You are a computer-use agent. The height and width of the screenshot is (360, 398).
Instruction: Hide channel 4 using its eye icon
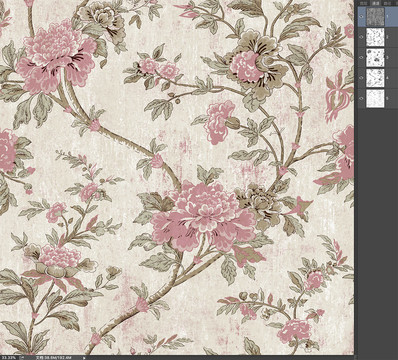[361, 78]
